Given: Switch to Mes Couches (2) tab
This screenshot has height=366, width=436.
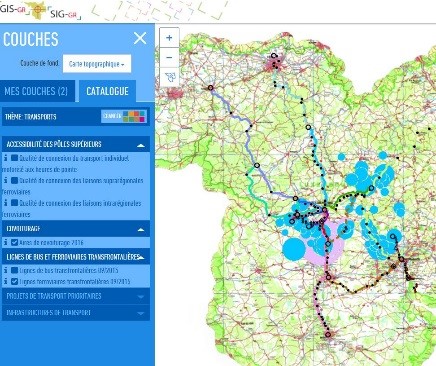Looking at the screenshot, I should (x=37, y=91).
